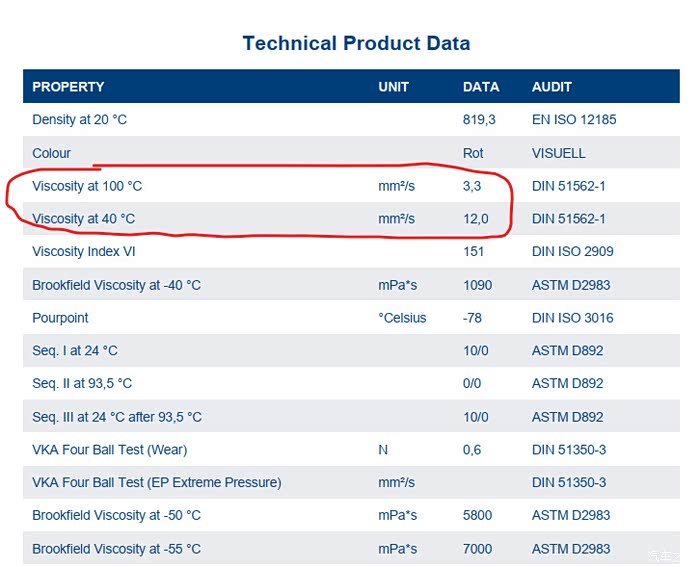Select the Density at 20 °C row label
The image size is (700, 567).
tap(79, 120)
